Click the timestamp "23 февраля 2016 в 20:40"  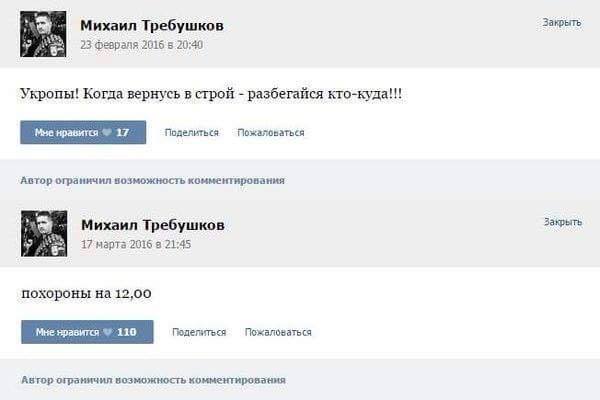point(141,44)
